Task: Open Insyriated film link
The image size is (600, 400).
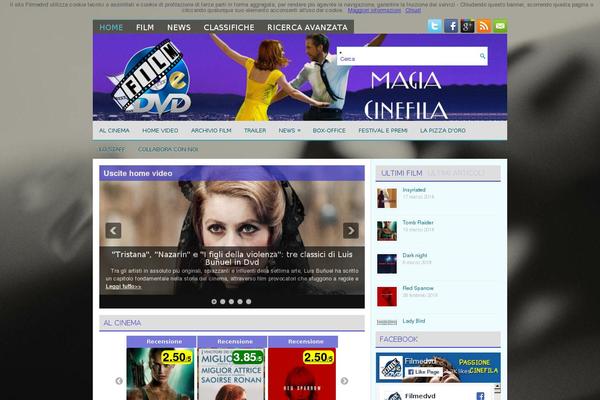Action: (x=414, y=190)
